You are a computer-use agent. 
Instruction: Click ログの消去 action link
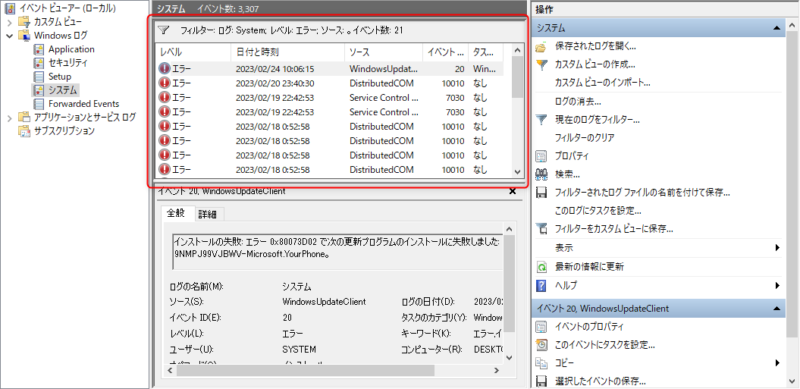click(x=577, y=102)
